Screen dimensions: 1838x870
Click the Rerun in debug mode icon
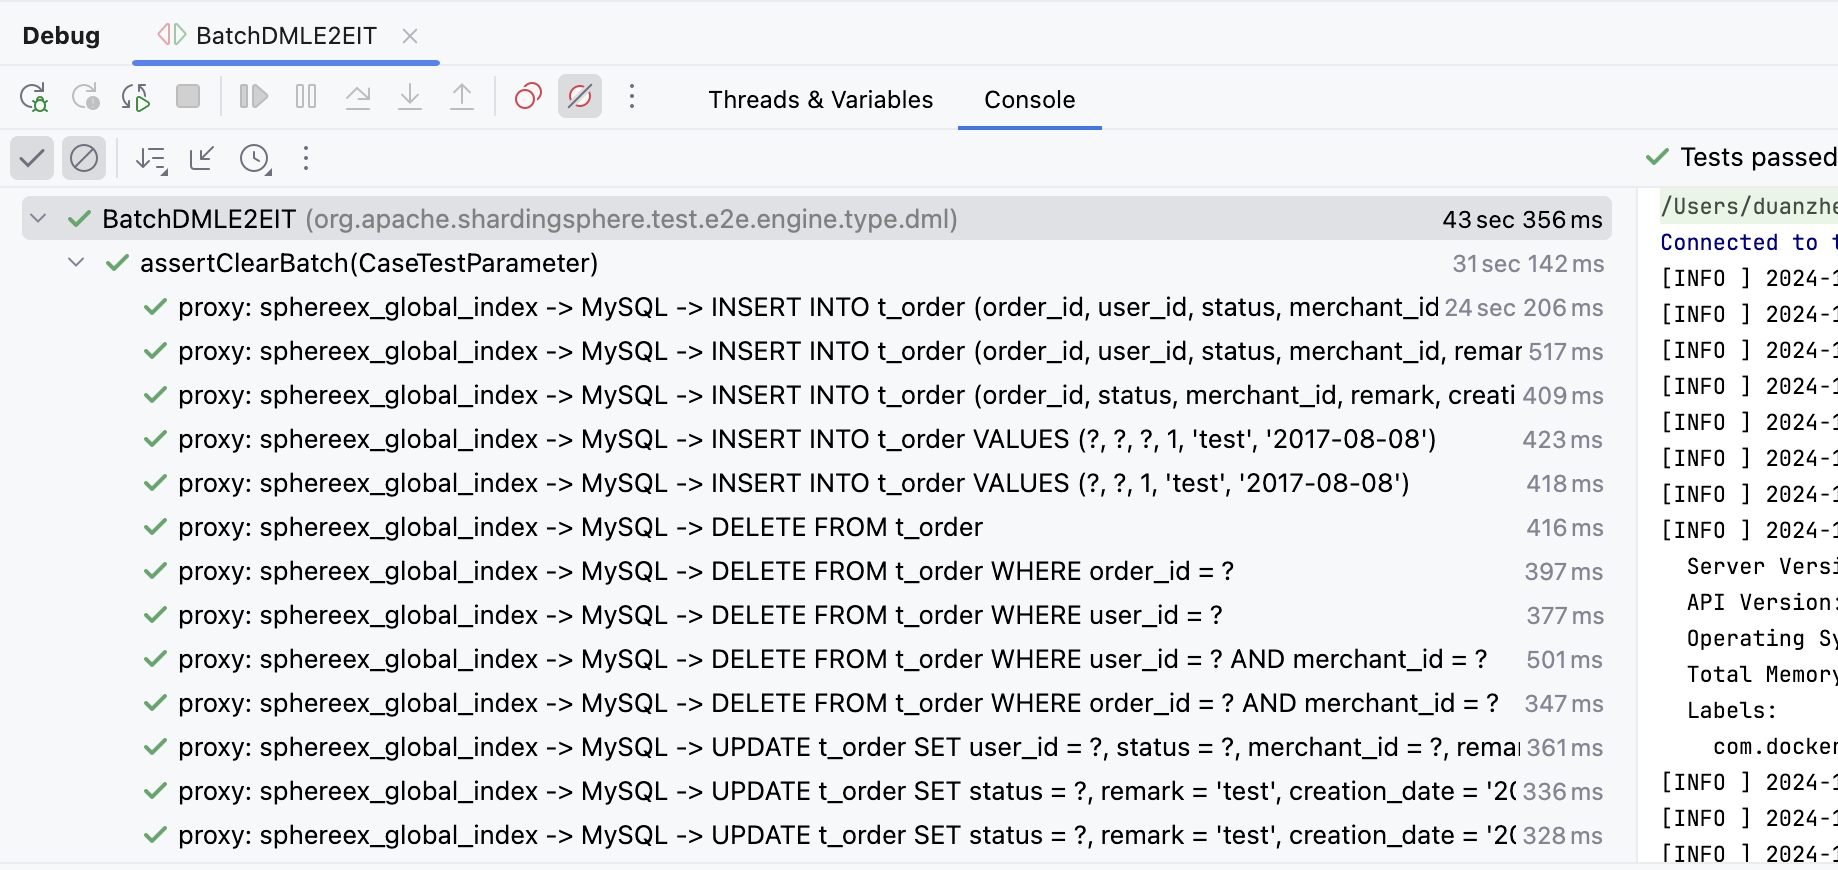(33, 97)
